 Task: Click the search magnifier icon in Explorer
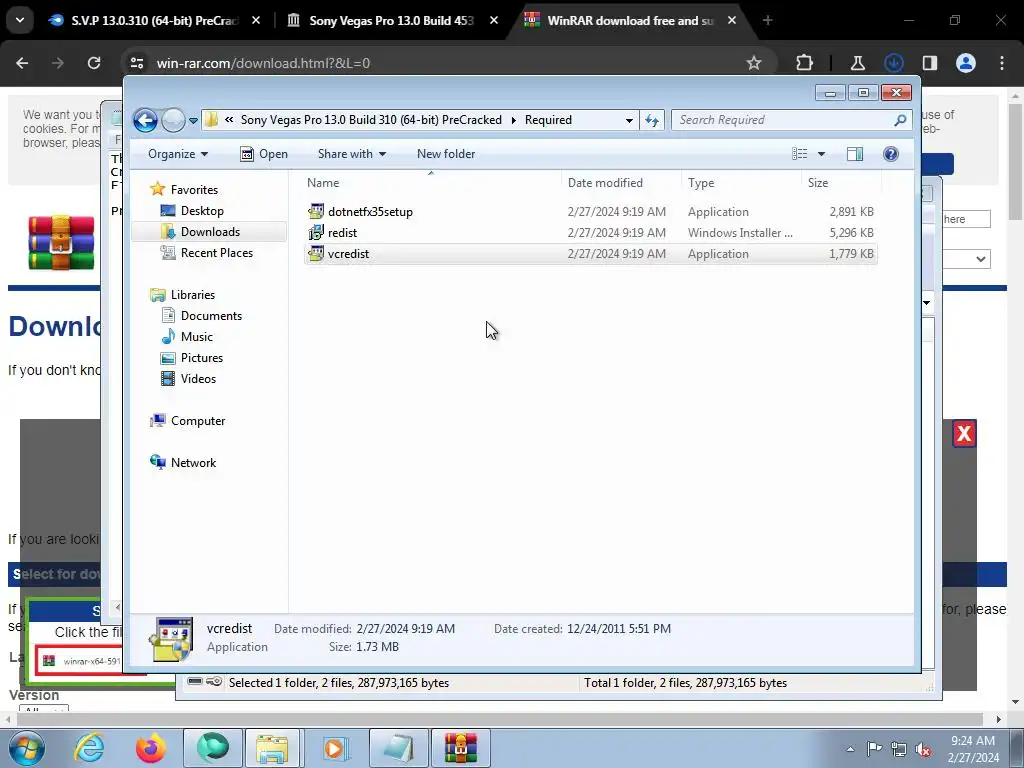(x=901, y=120)
